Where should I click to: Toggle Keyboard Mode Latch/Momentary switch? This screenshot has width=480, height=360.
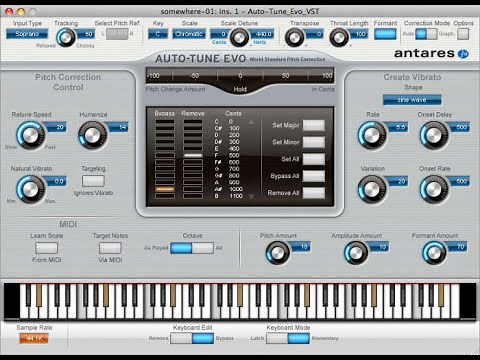288,338
